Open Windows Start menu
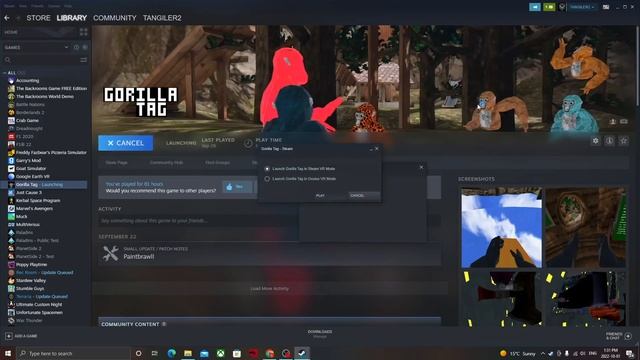This screenshot has width=640, height=360. tap(8, 353)
